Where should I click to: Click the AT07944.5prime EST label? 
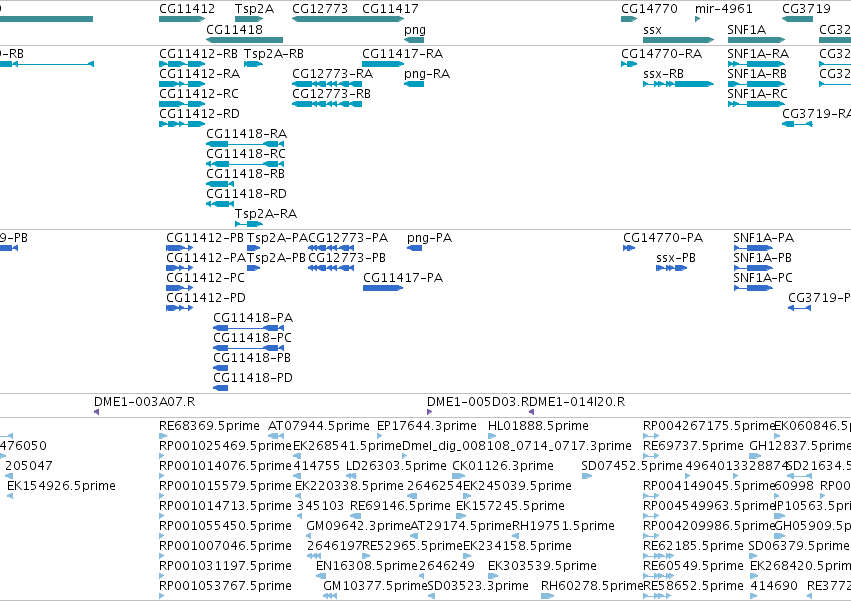(319, 426)
